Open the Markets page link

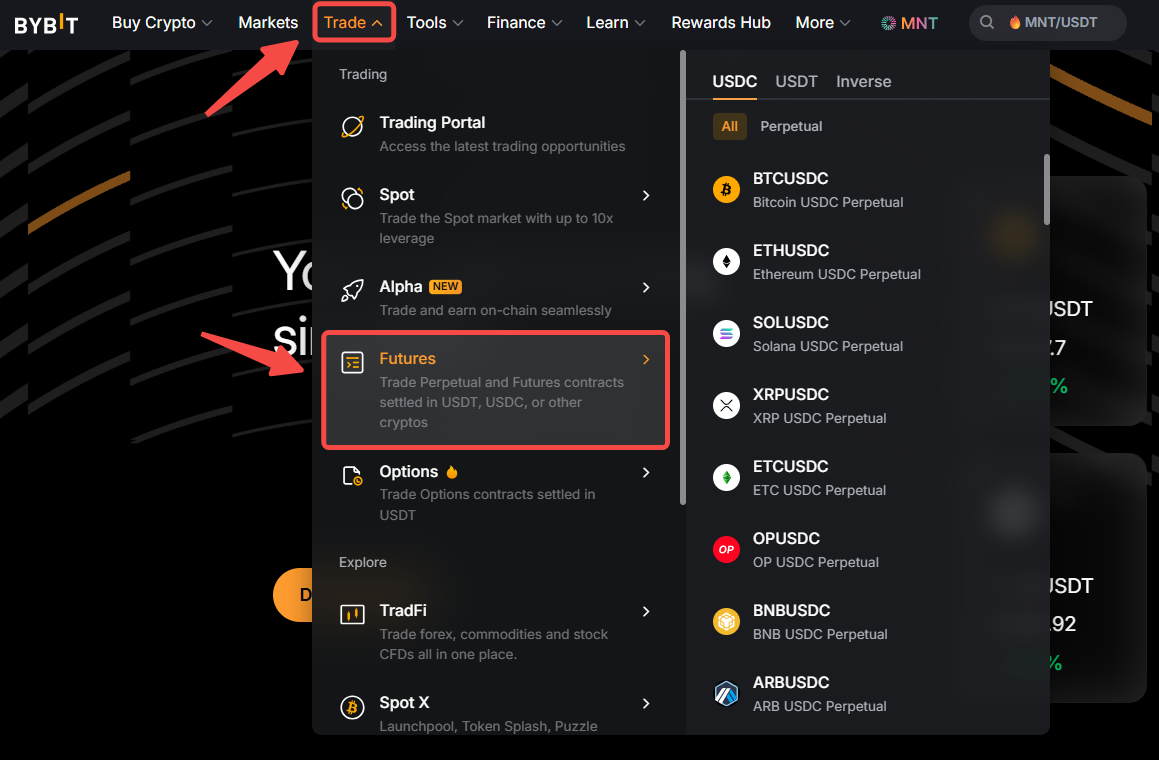click(x=268, y=23)
